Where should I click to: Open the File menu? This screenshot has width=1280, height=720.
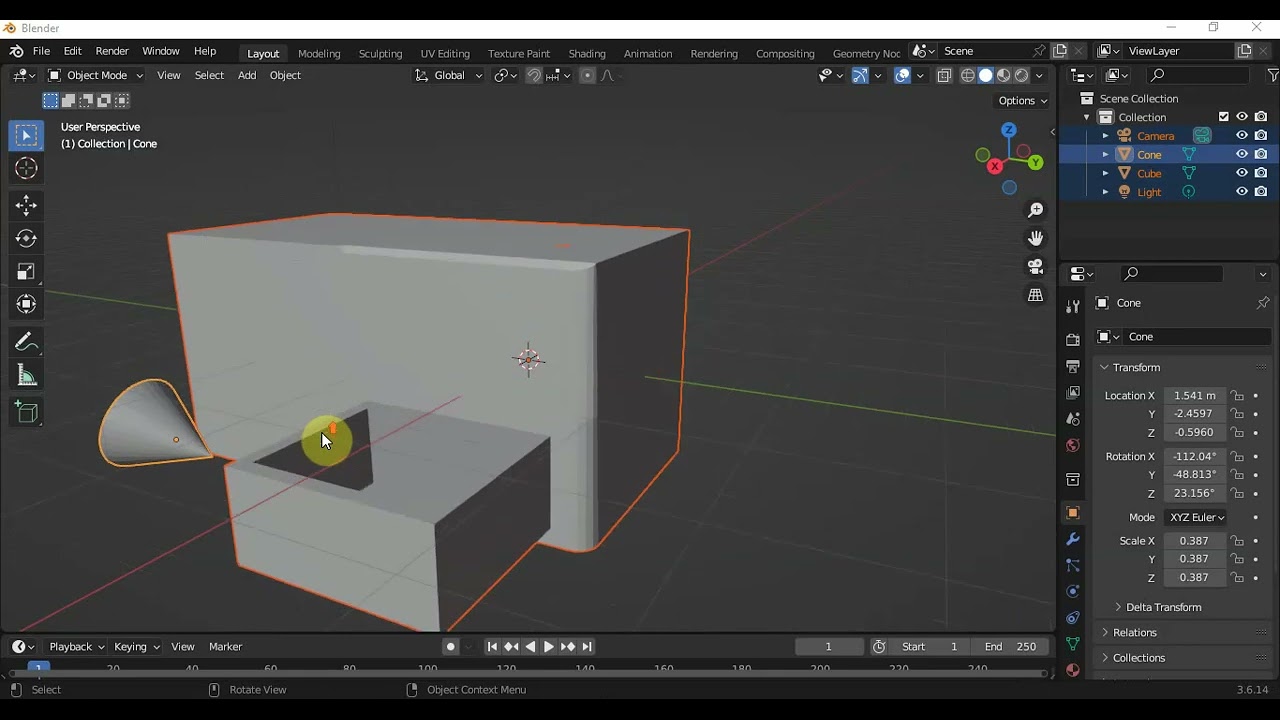pyautogui.click(x=41, y=51)
